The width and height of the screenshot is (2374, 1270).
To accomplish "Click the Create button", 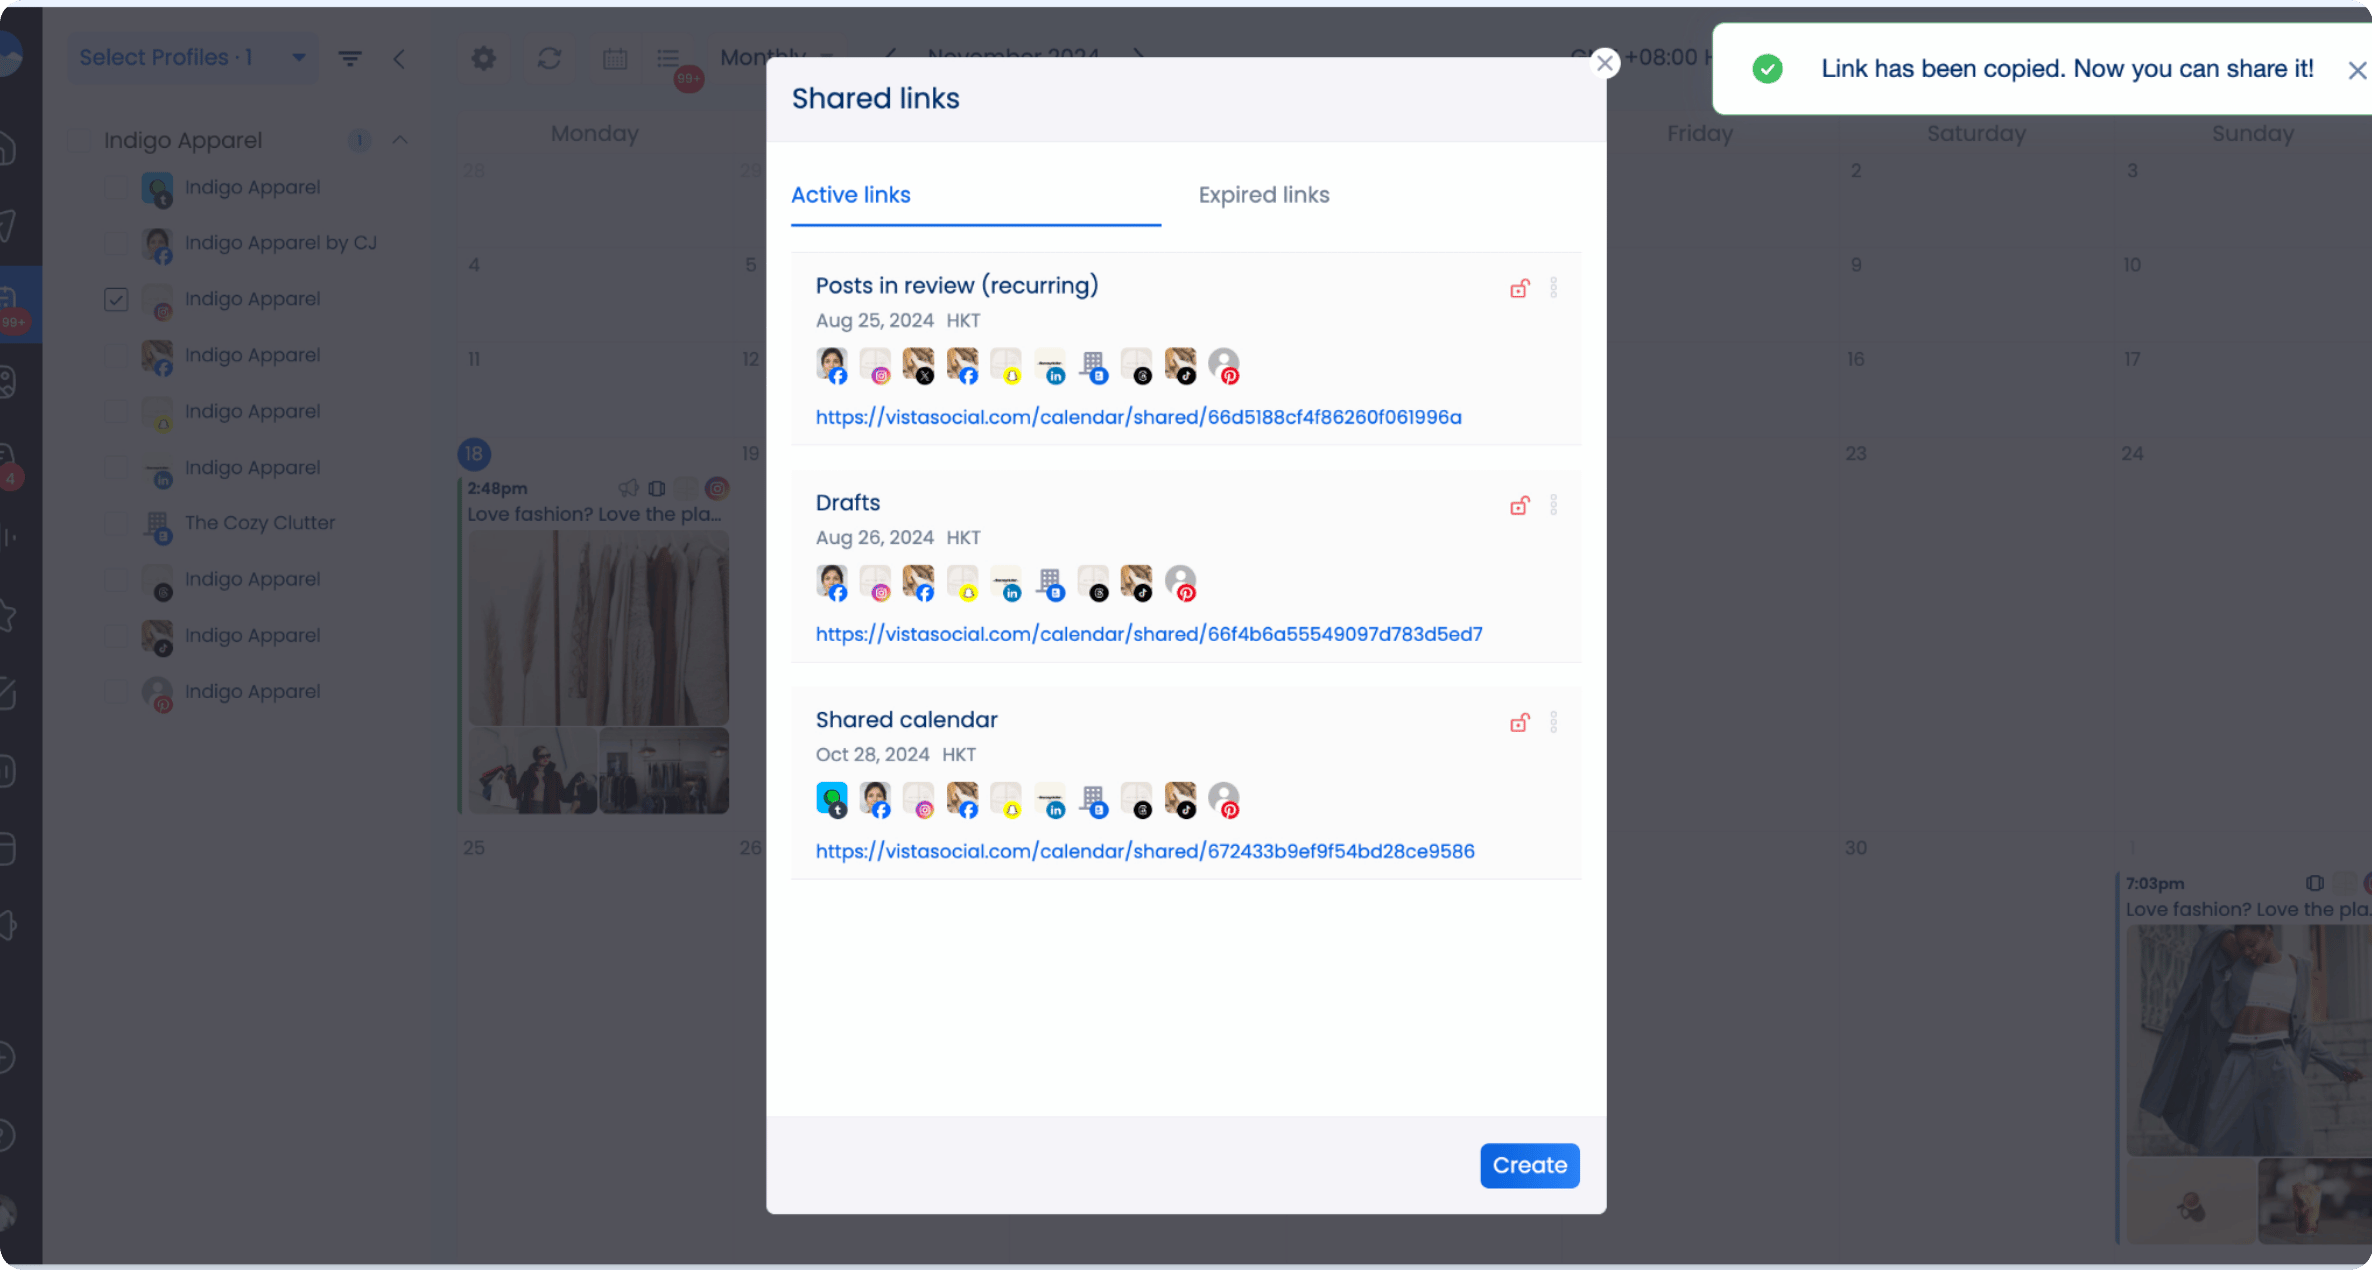I will pos(1529,1165).
